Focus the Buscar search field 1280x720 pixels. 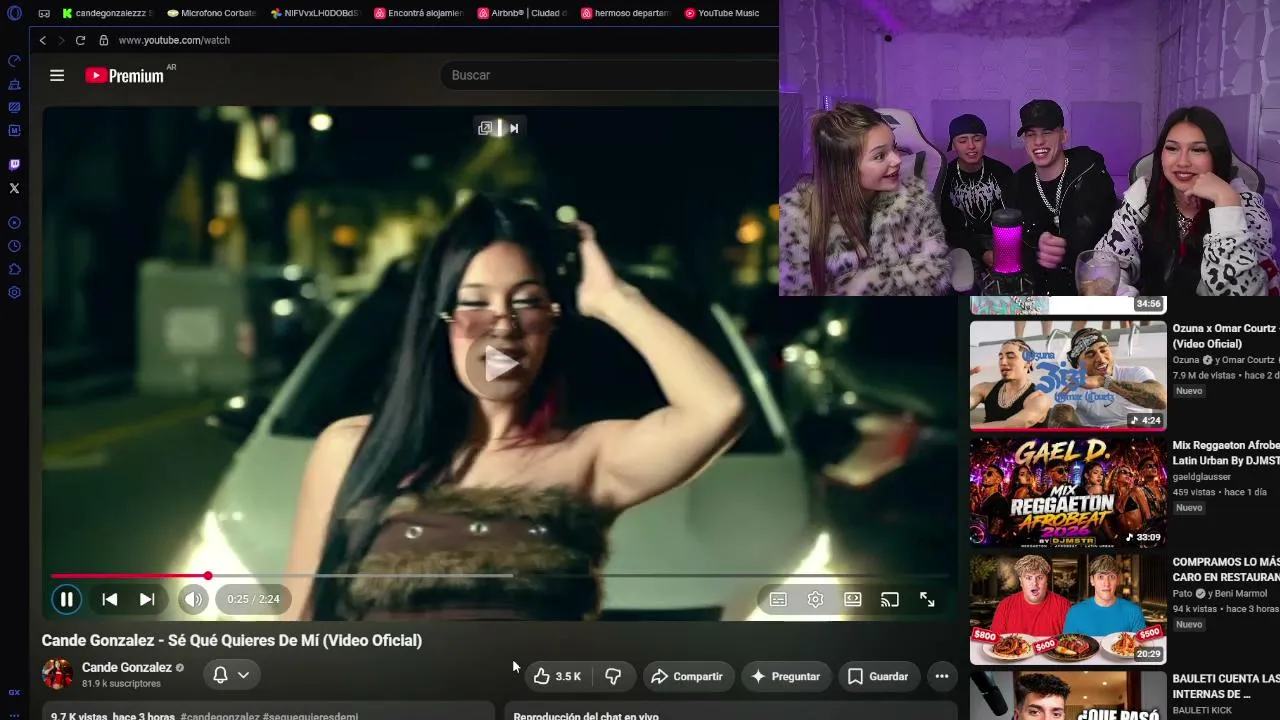pos(610,75)
